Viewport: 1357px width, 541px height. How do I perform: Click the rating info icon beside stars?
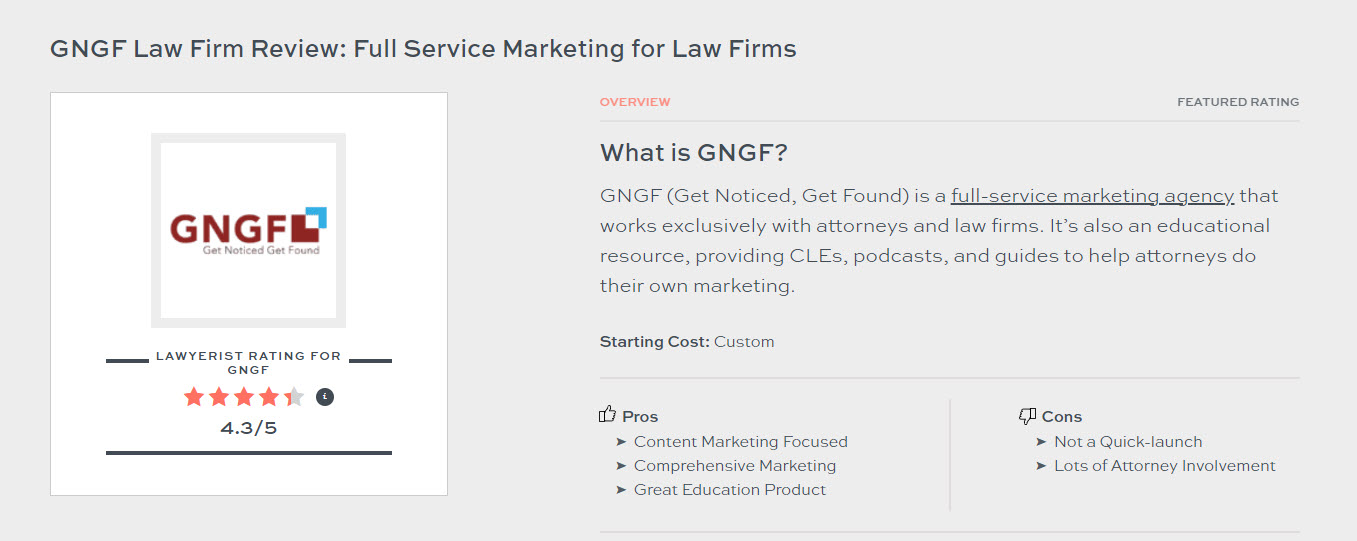tap(325, 397)
